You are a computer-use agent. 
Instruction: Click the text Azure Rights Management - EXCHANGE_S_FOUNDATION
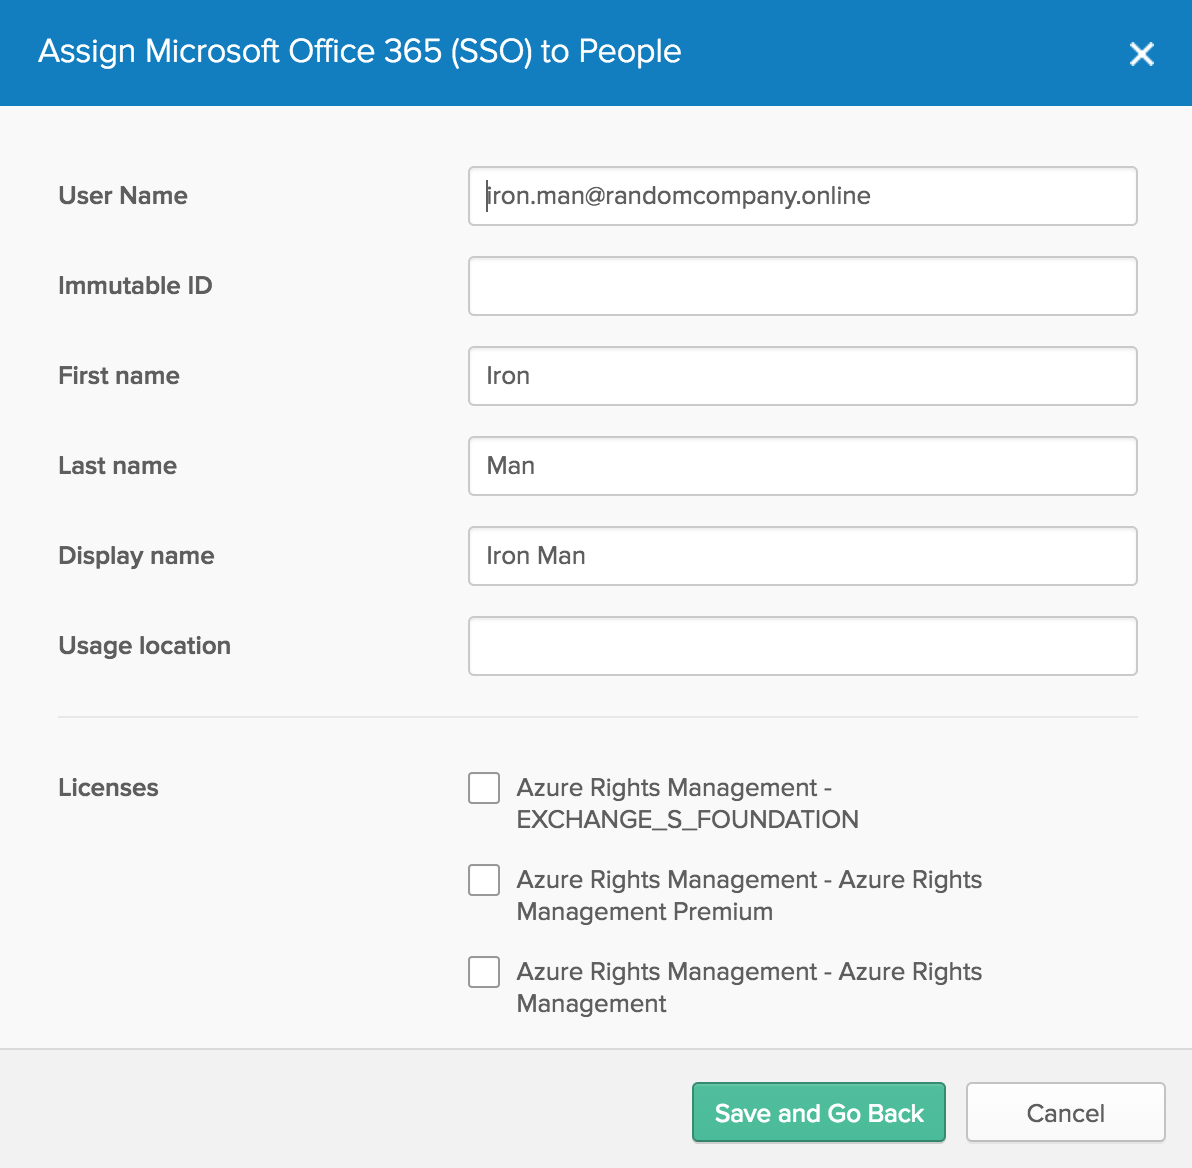(687, 803)
